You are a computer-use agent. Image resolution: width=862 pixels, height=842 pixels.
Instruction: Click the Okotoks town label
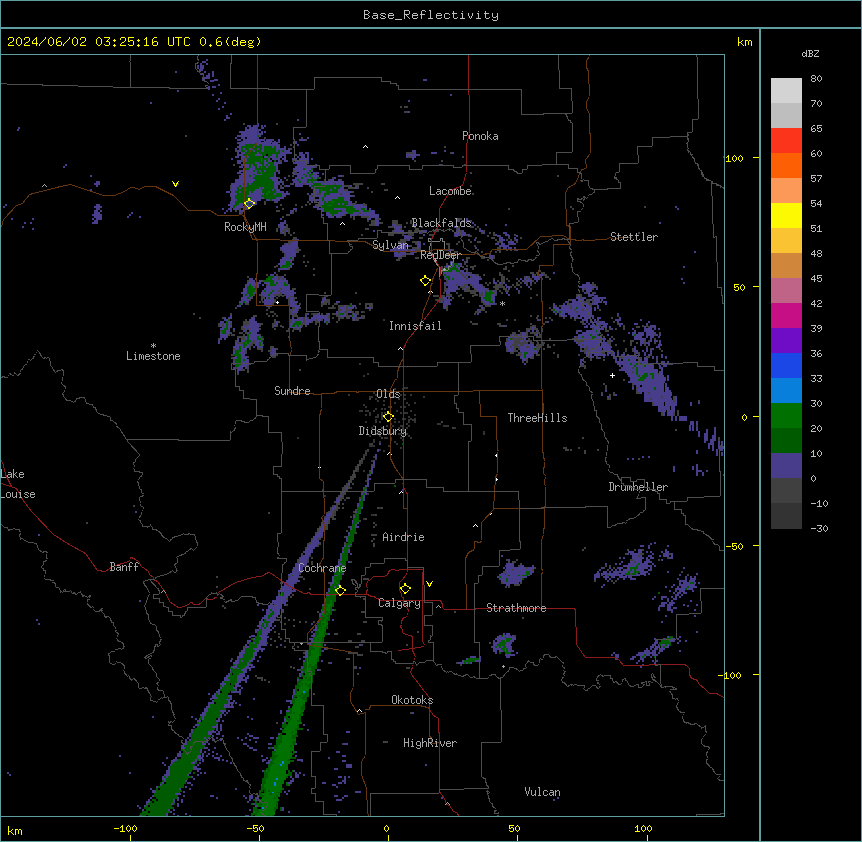click(x=412, y=700)
